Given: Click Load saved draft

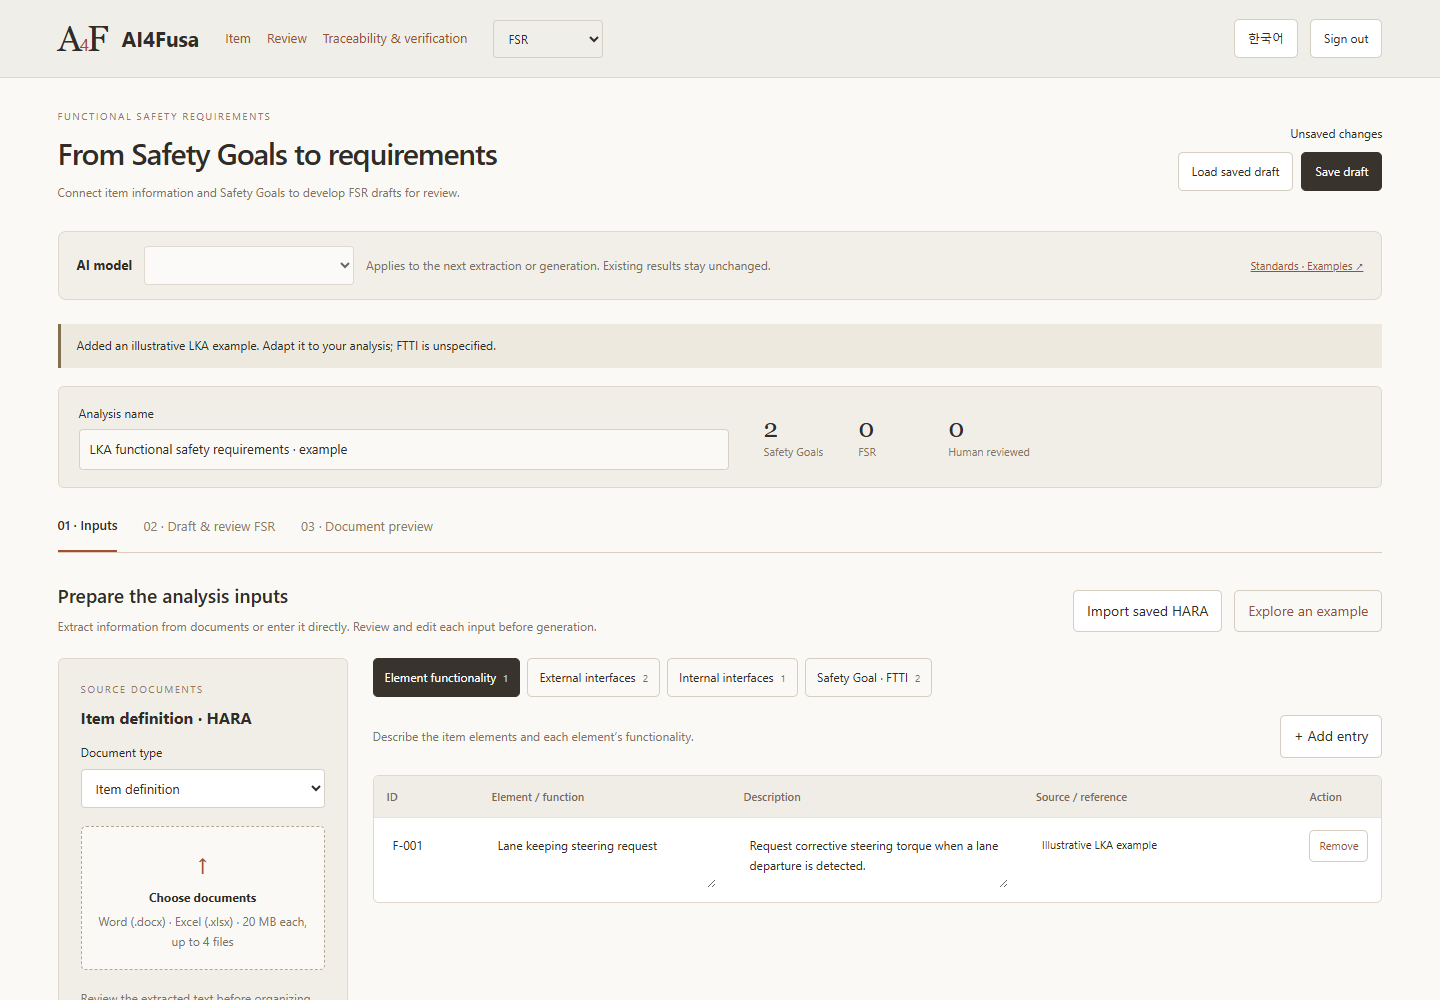Looking at the screenshot, I should click(x=1236, y=172).
